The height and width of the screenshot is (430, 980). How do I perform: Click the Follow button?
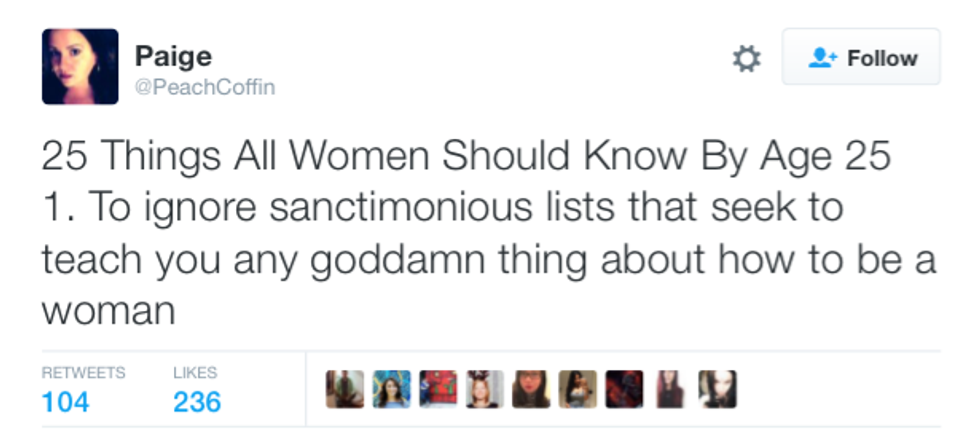coord(861,58)
